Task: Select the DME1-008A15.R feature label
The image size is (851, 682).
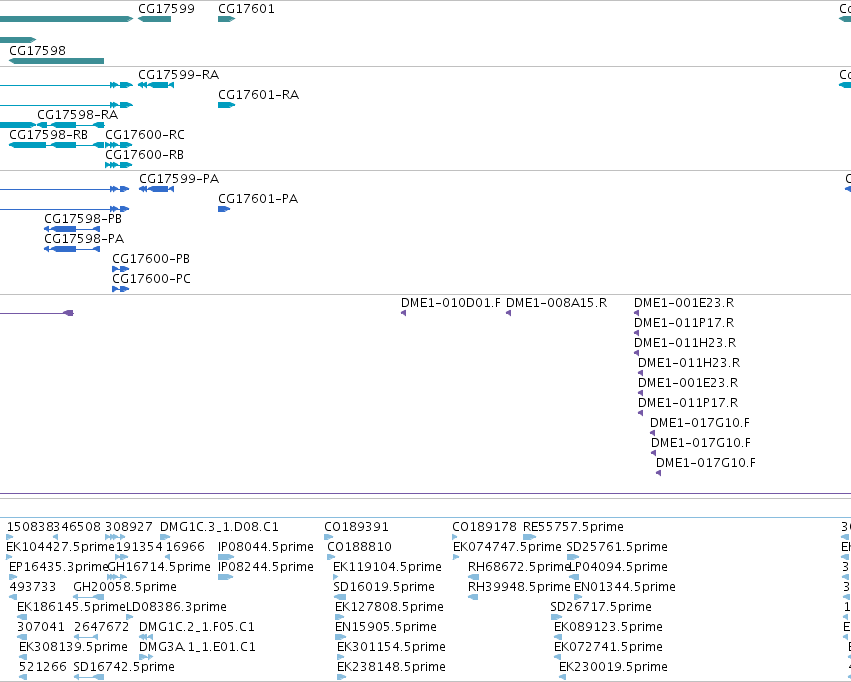Action: [556, 303]
